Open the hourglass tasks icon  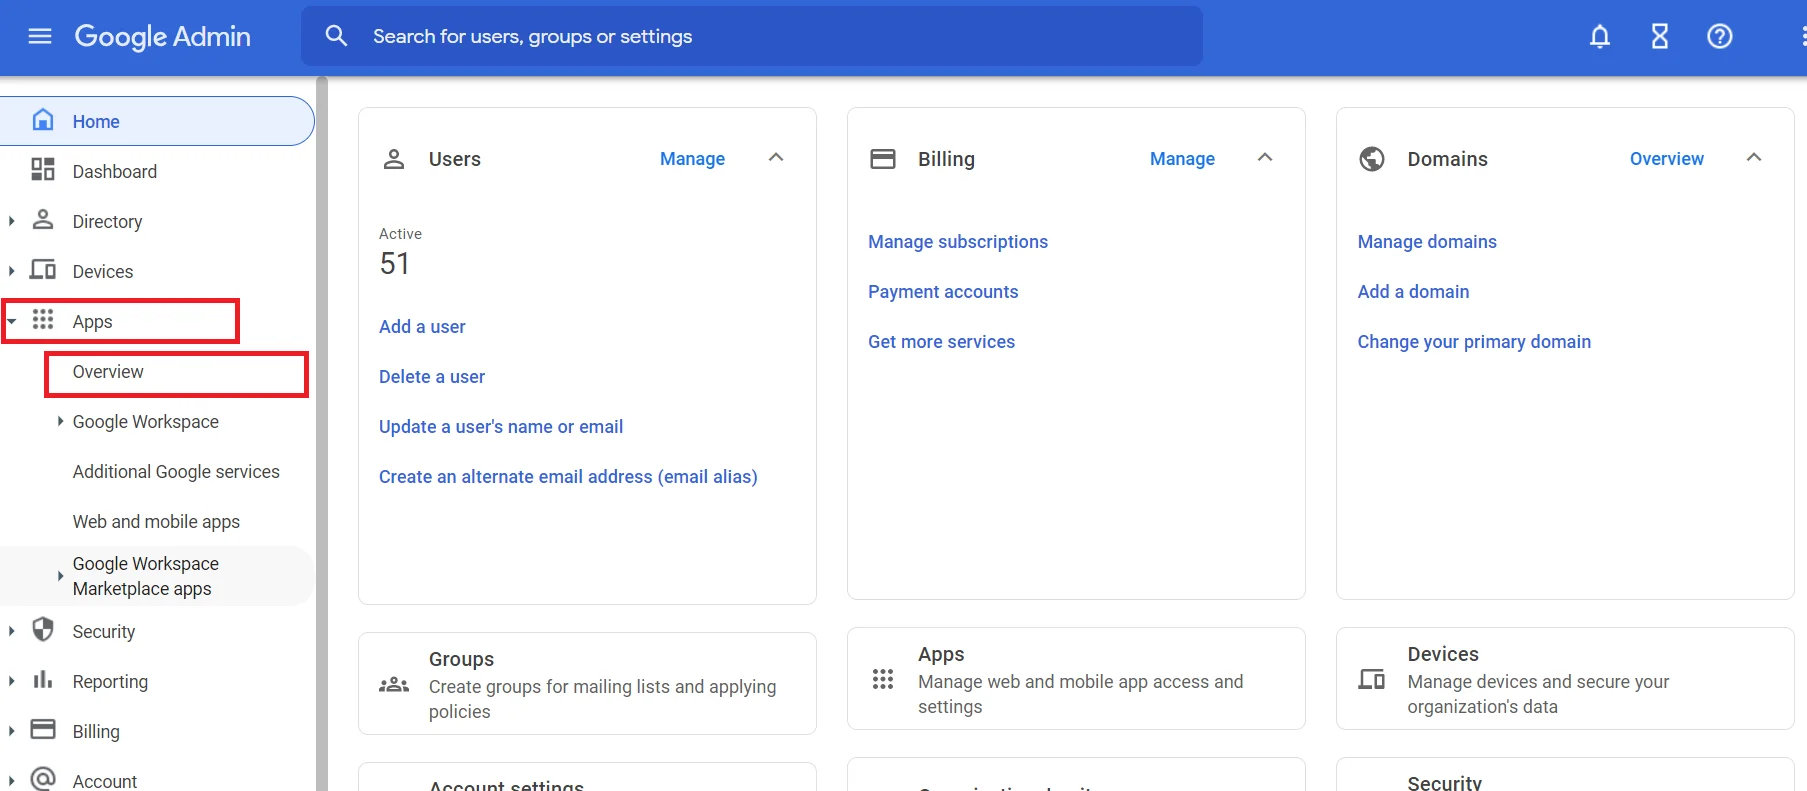(1659, 37)
